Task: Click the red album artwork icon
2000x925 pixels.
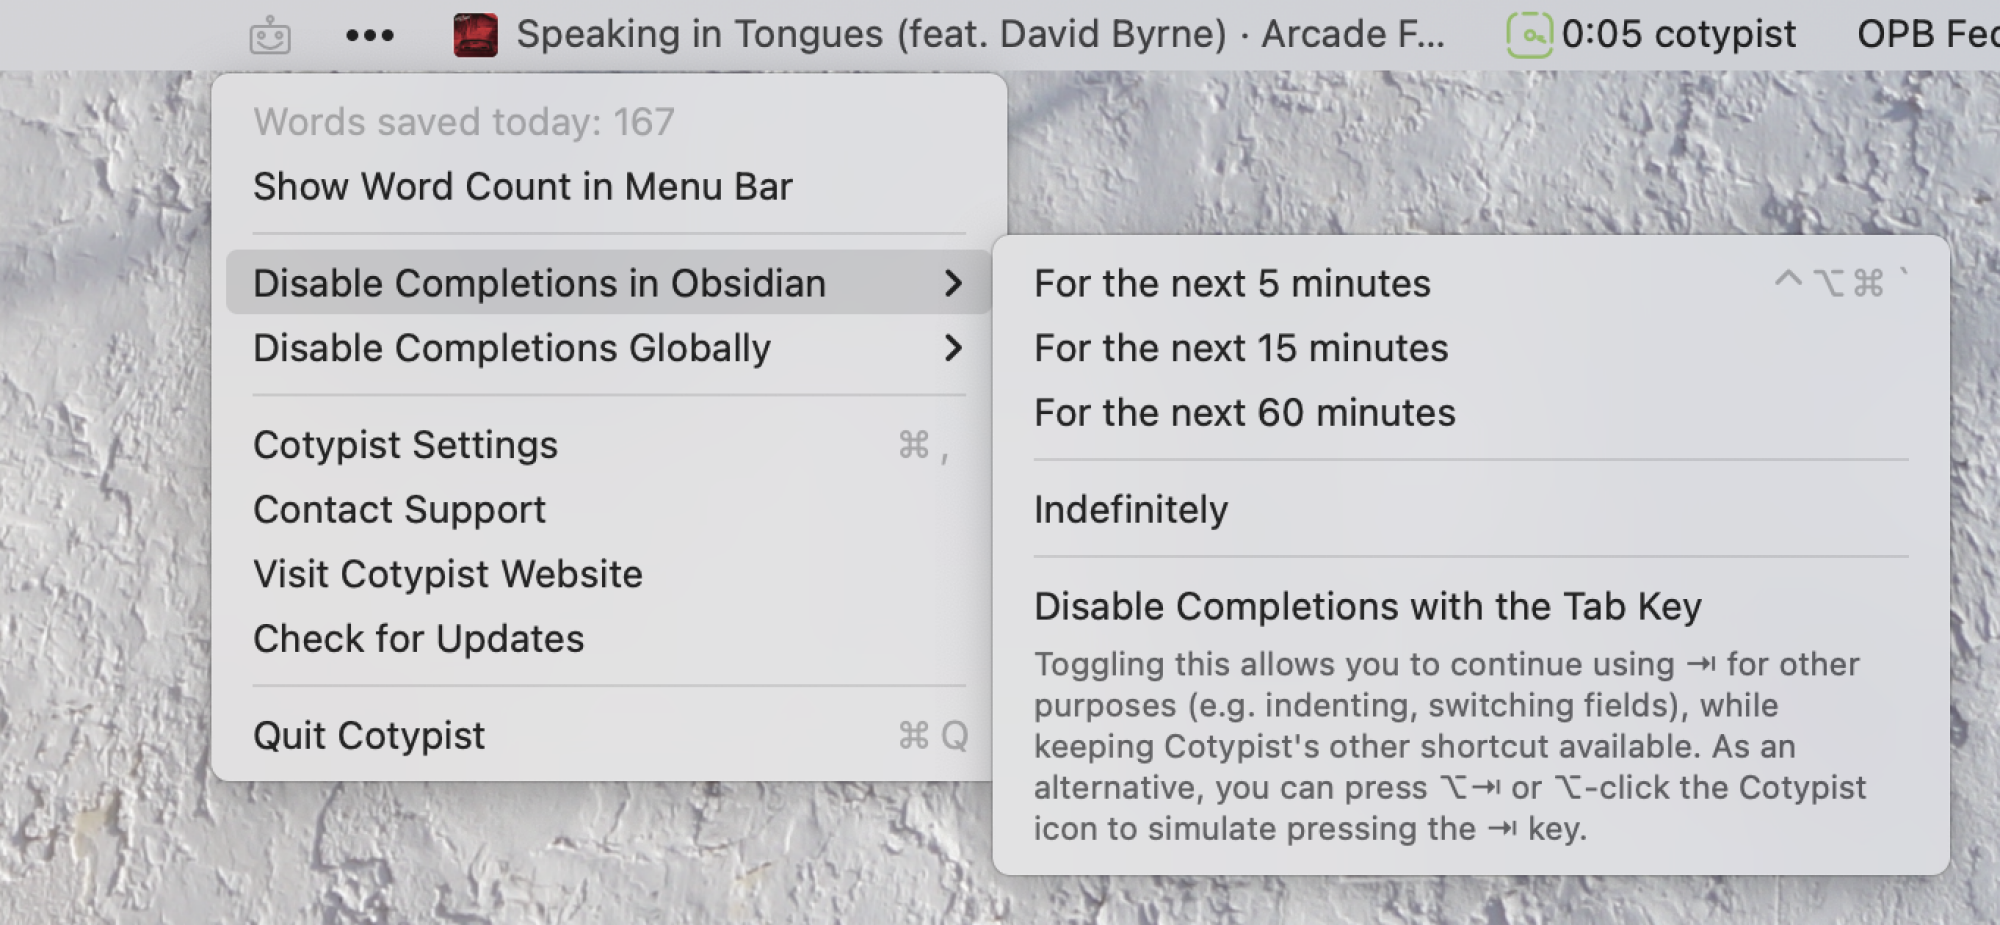Action: 475,35
